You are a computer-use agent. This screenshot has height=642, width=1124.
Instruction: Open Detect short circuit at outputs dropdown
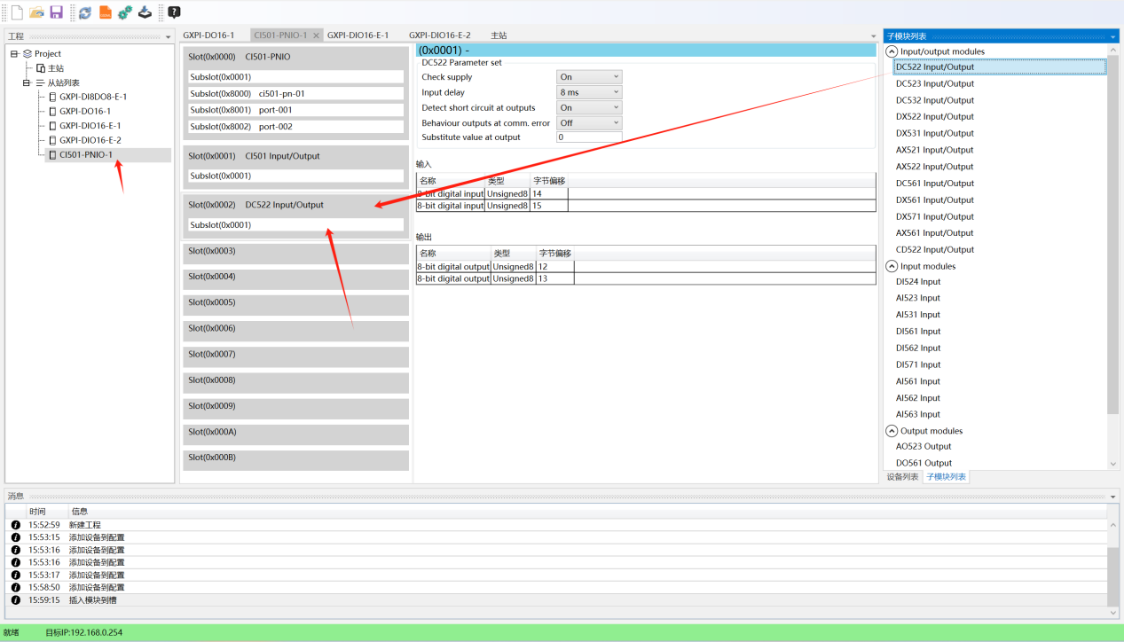tap(589, 108)
